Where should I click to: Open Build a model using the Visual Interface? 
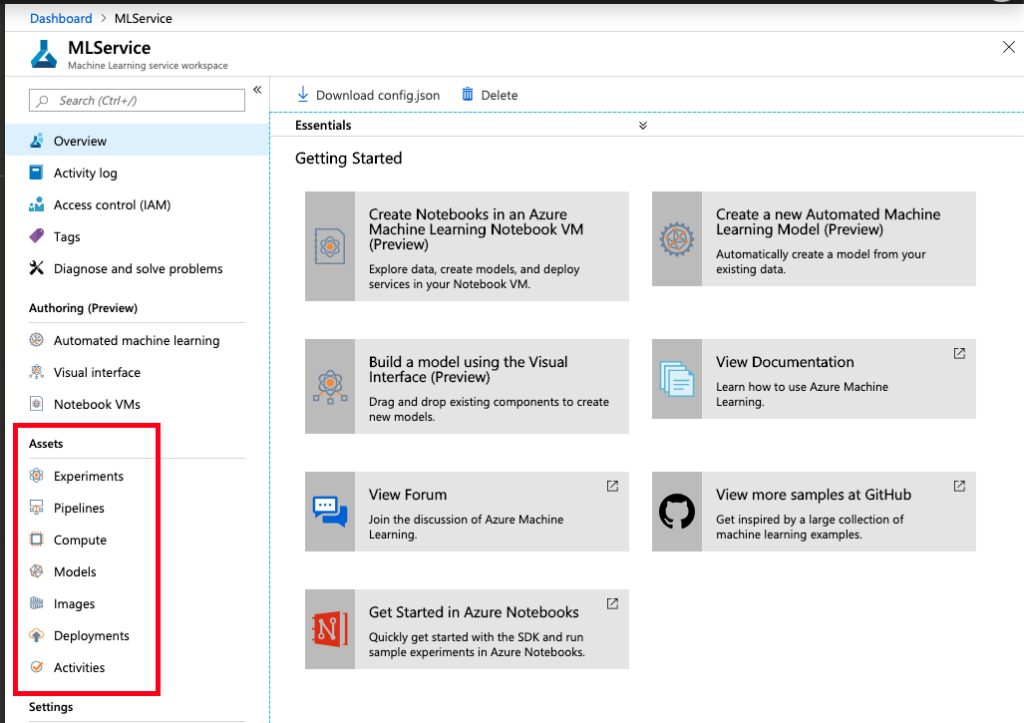(467, 387)
